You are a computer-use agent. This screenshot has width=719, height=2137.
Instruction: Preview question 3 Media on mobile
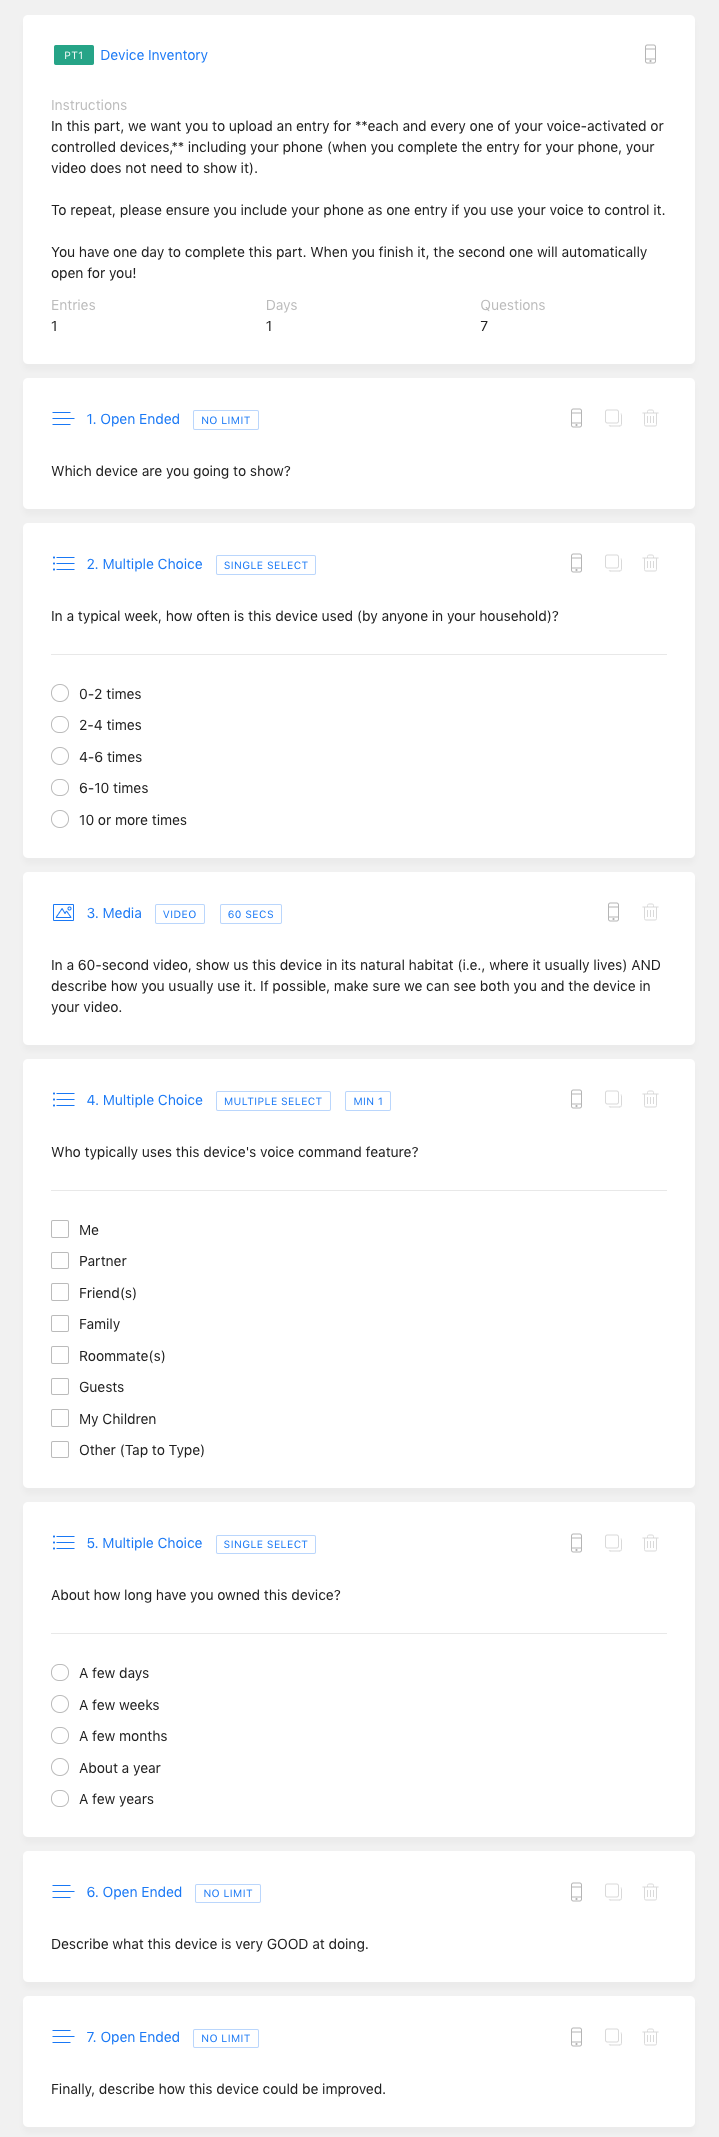pyautogui.click(x=613, y=912)
